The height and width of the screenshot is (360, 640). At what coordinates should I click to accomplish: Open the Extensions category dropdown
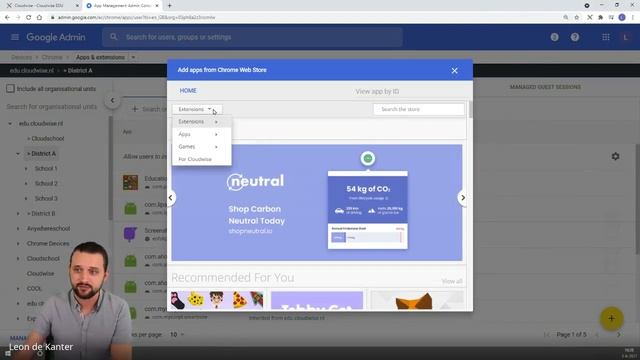pyautogui.click(x=197, y=109)
